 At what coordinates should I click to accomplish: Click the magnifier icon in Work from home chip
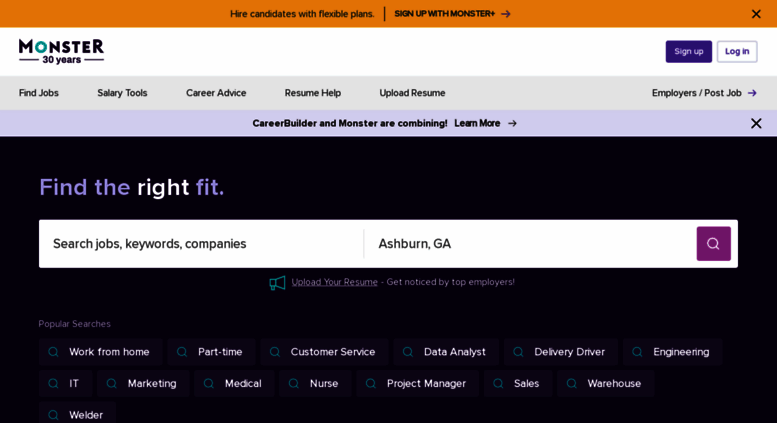tap(53, 352)
